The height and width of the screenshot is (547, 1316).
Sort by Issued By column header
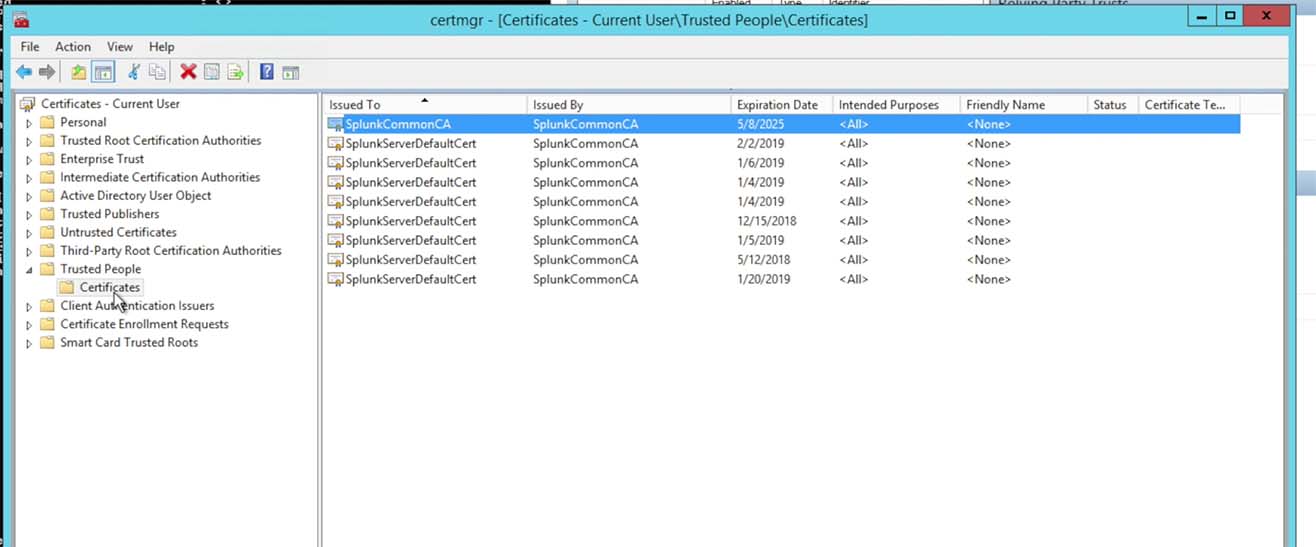558,105
